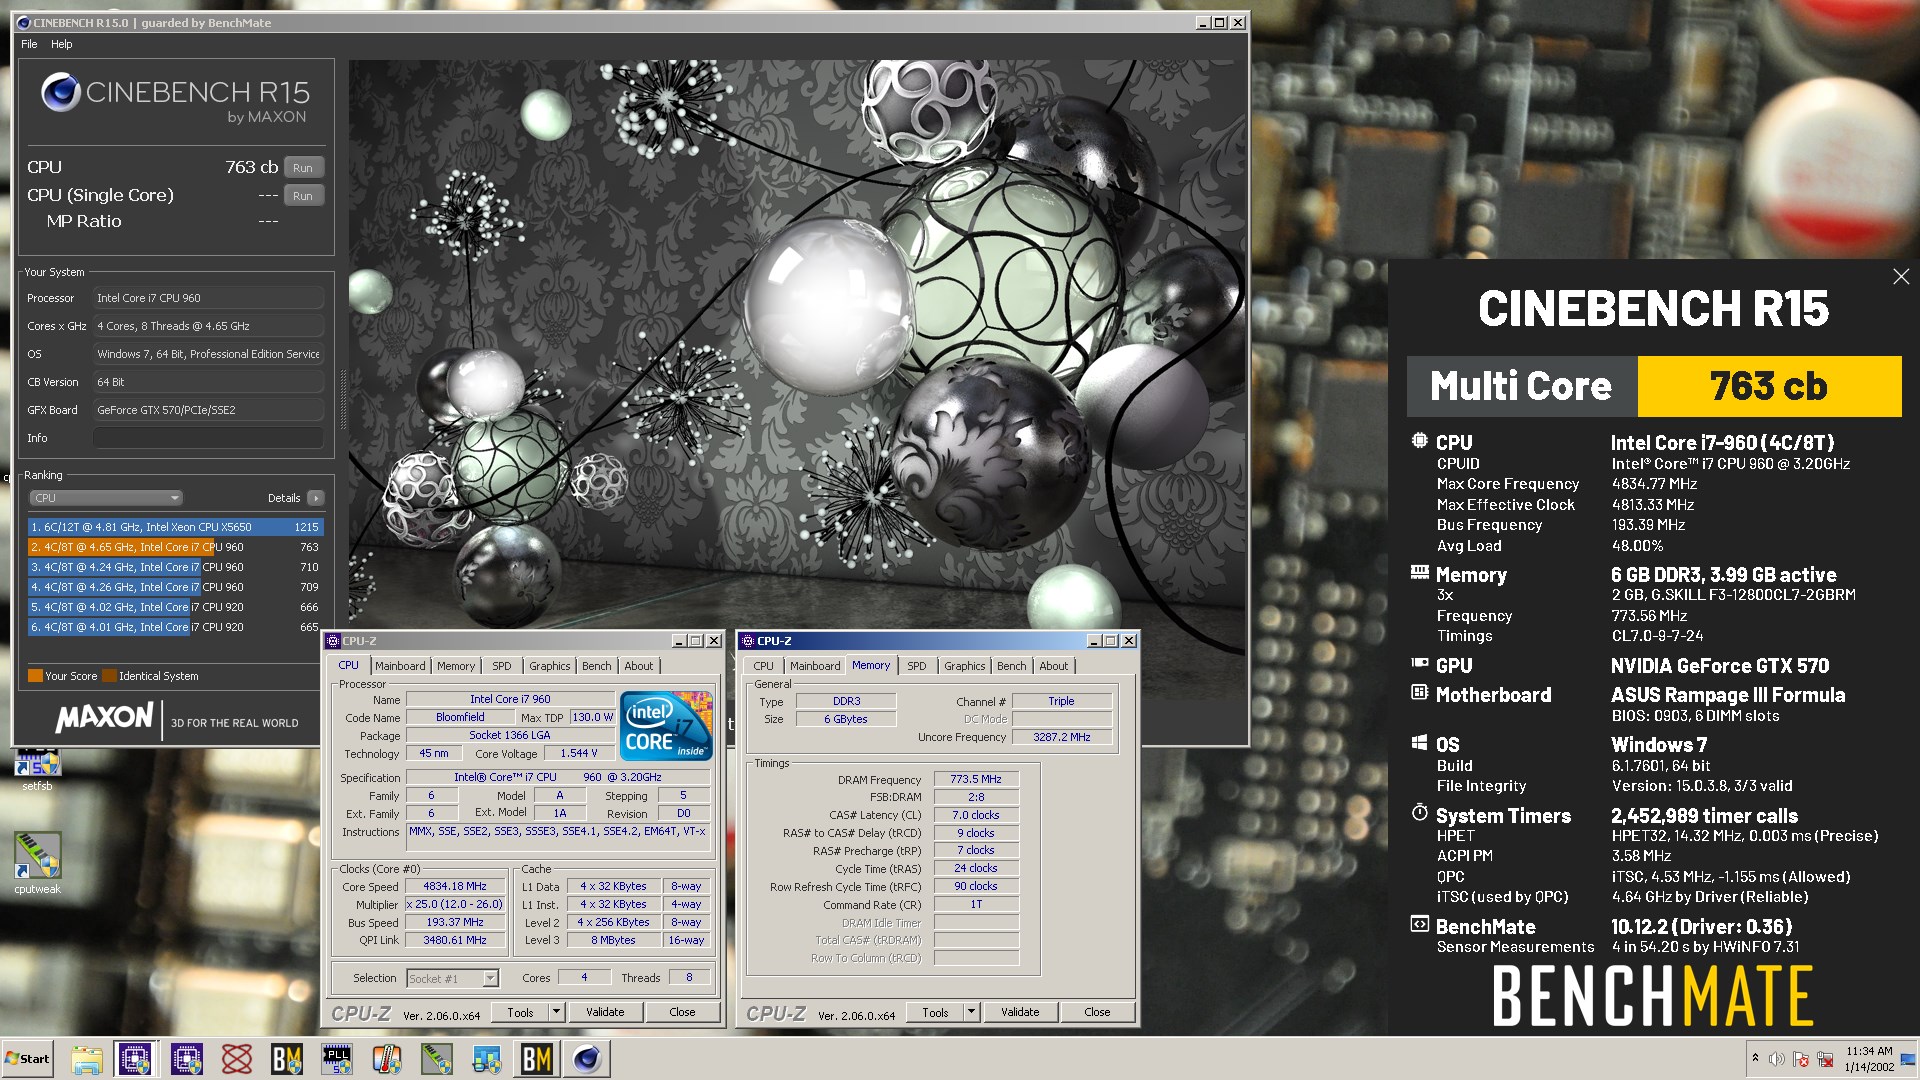Run the CPU (Single Core) benchmark
1920x1080 pixels.
click(303, 196)
